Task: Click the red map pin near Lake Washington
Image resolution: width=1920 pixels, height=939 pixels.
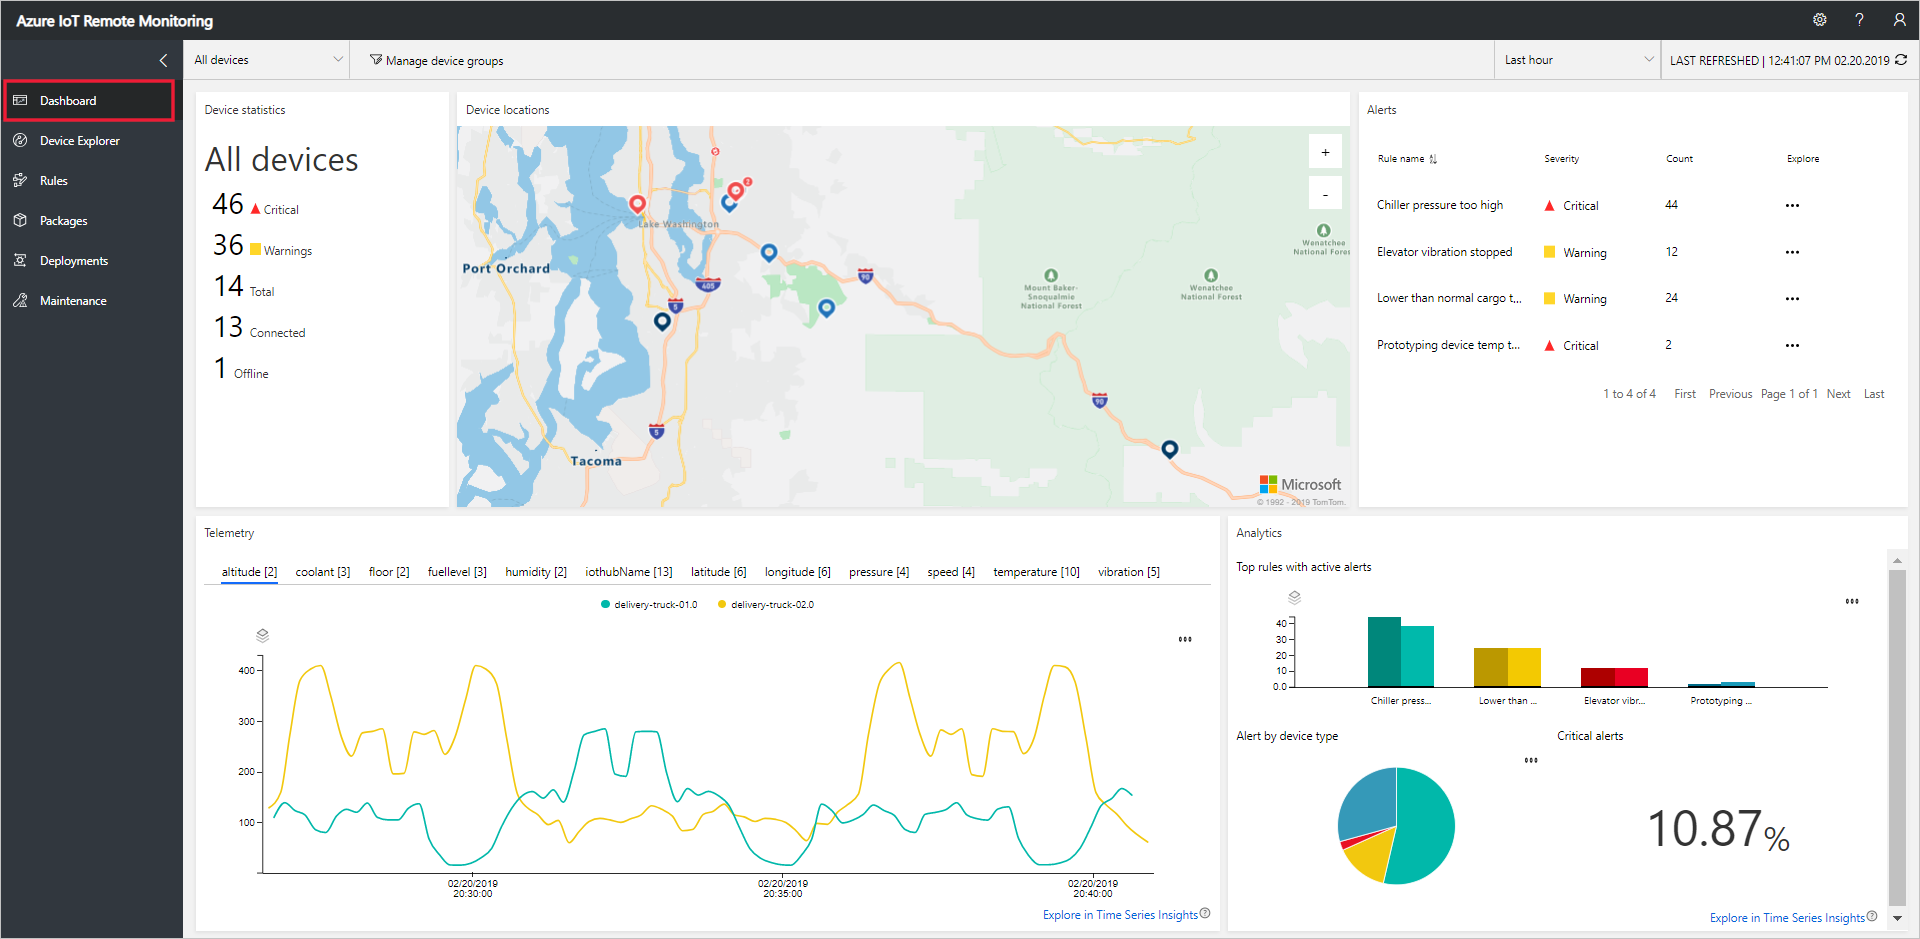Action: 637,204
